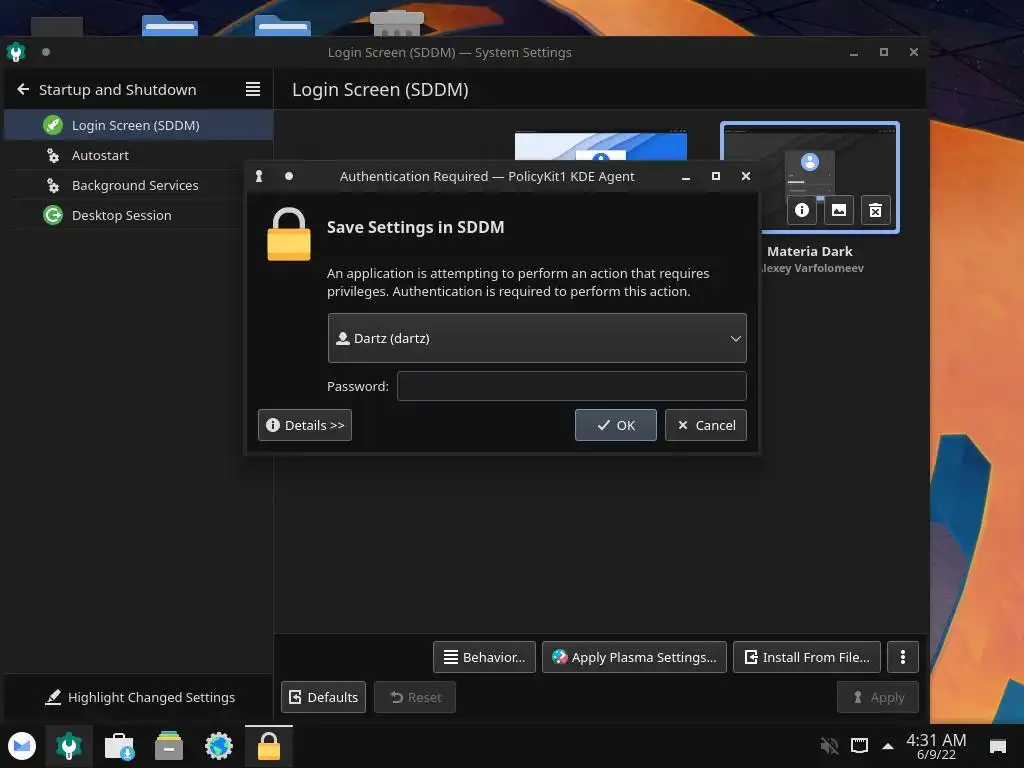
Task: Click the dialog's window menu icon
Action: pos(259,176)
